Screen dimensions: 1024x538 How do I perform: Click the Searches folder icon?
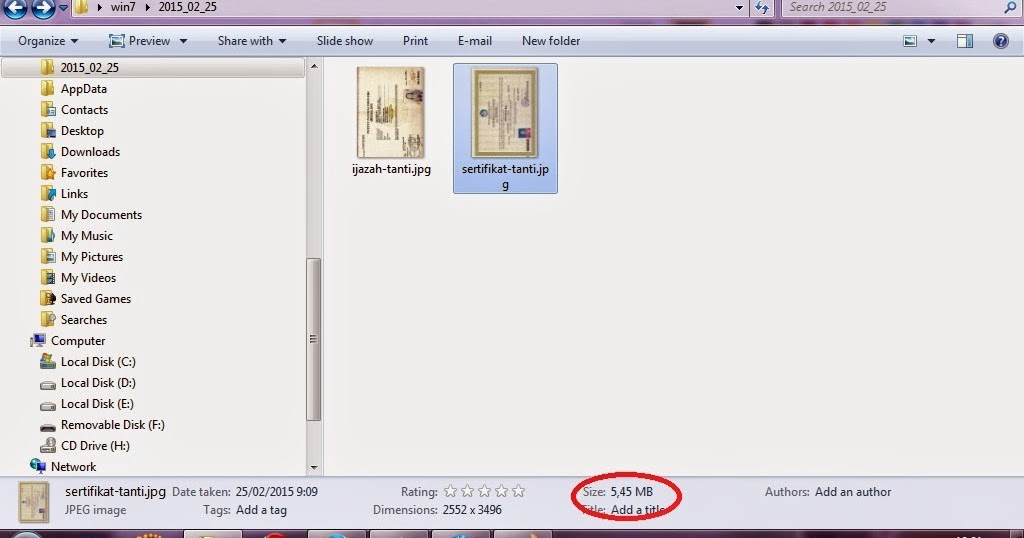click(48, 319)
